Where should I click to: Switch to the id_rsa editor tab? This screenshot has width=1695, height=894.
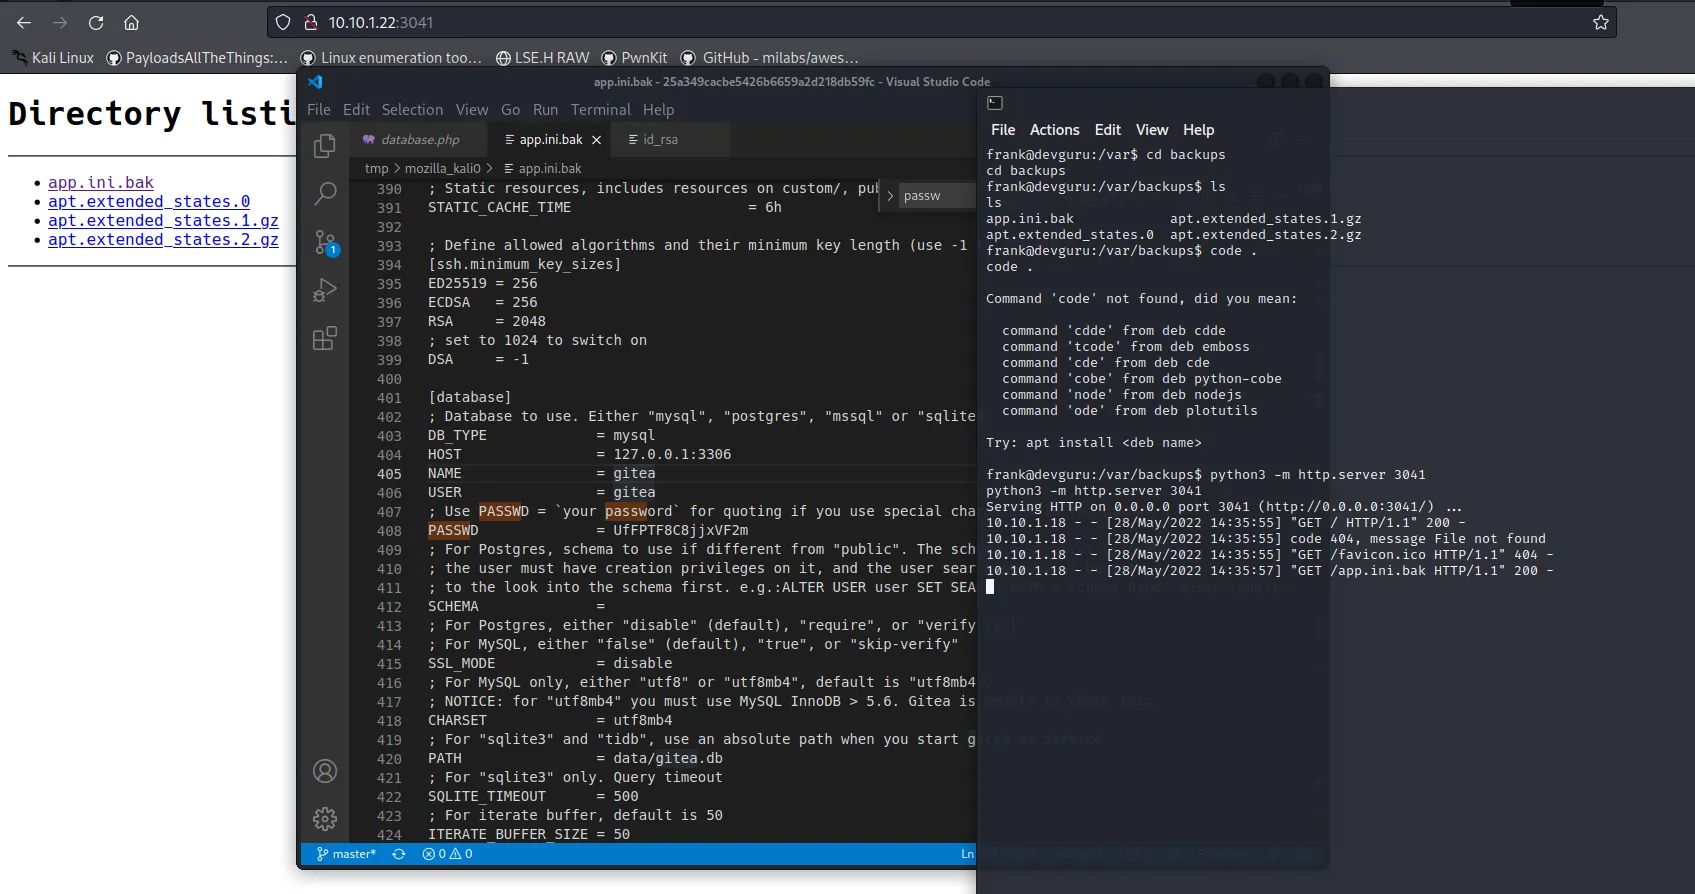(x=660, y=140)
